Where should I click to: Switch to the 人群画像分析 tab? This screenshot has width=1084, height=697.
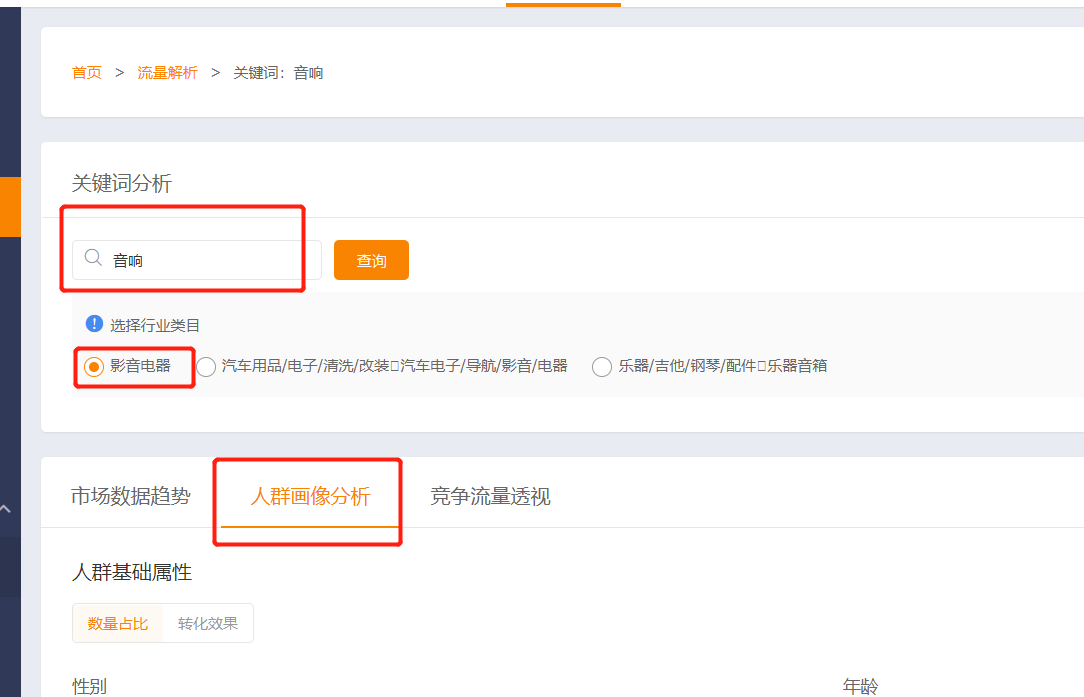coord(310,496)
